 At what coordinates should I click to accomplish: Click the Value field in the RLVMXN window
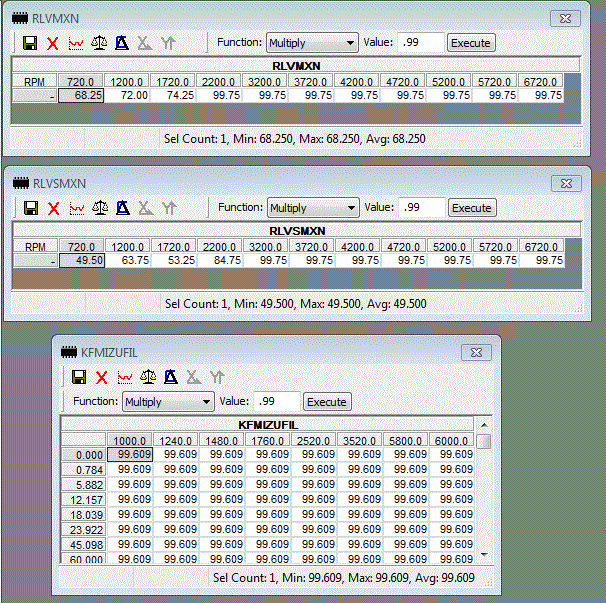(420, 43)
